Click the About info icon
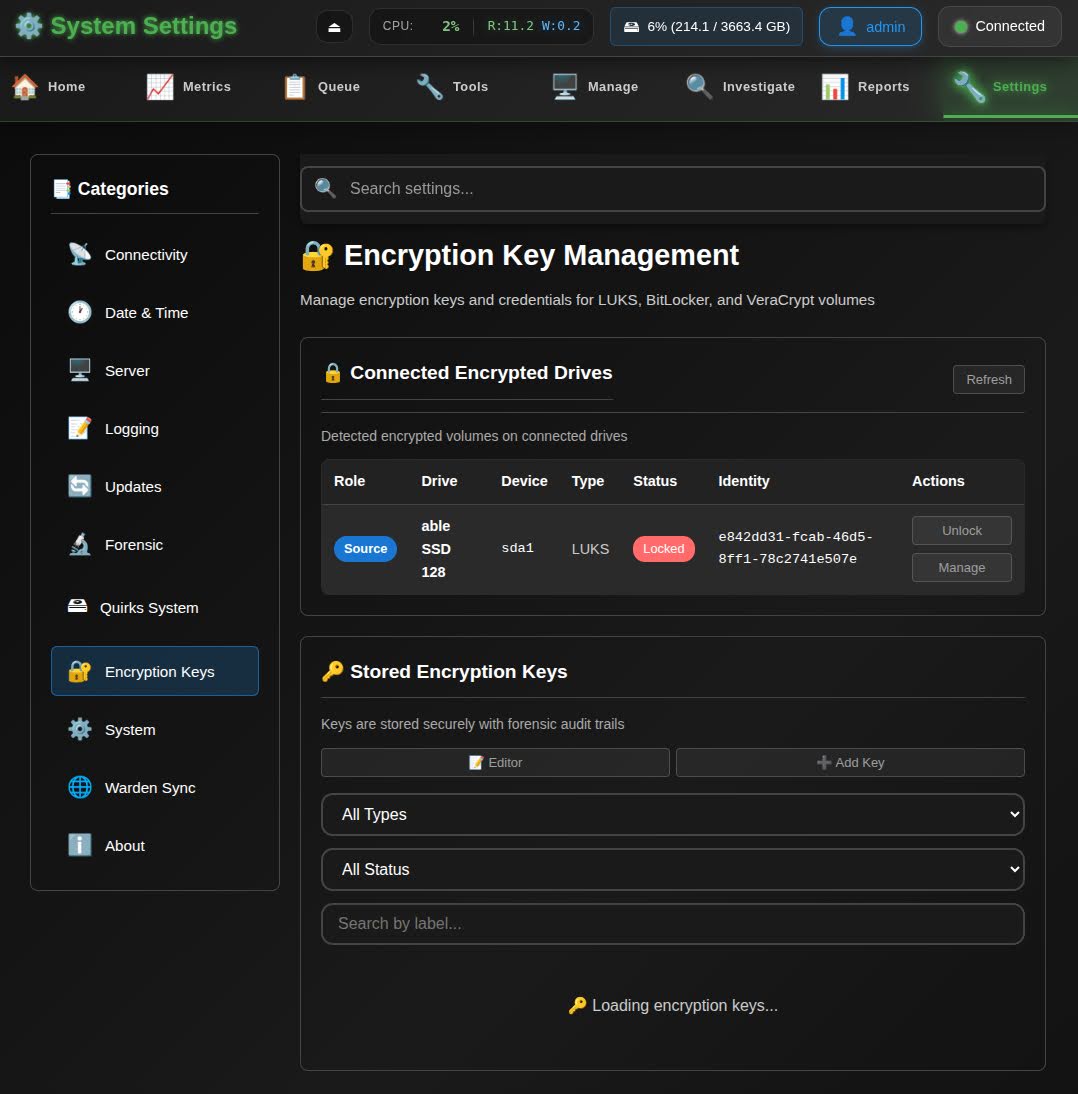 (x=80, y=845)
